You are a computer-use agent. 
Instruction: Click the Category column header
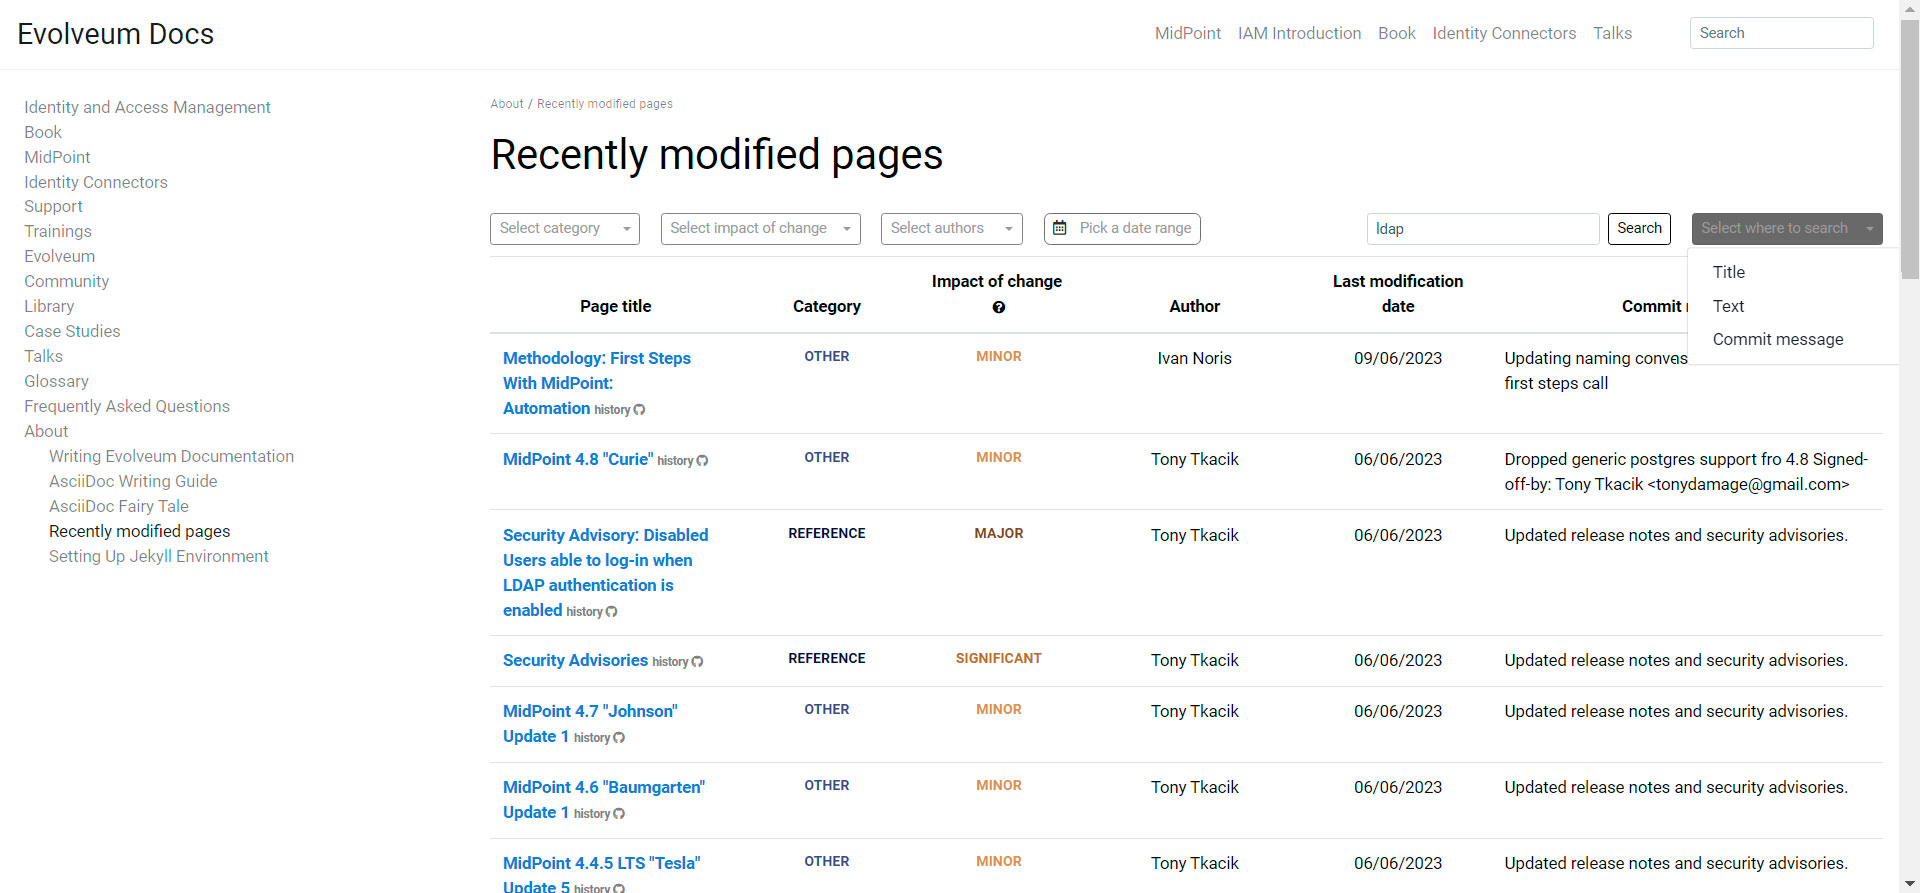tap(826, 306)
